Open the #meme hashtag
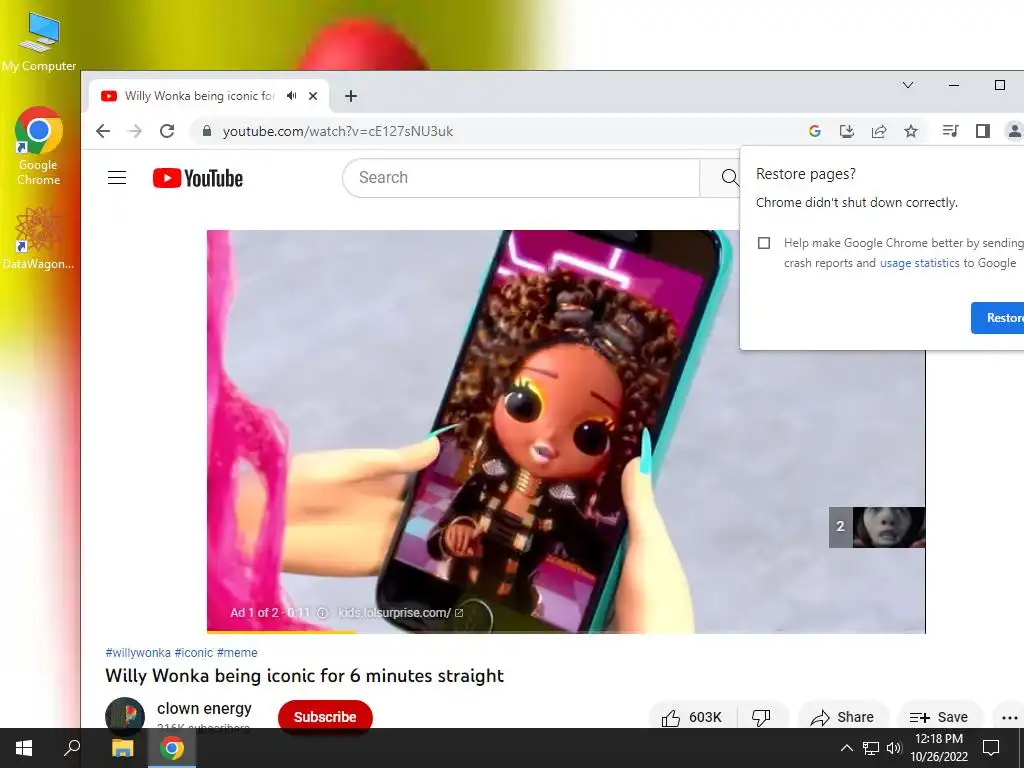Viewport: 1024px width, 768px height. [x=237, y=652]
